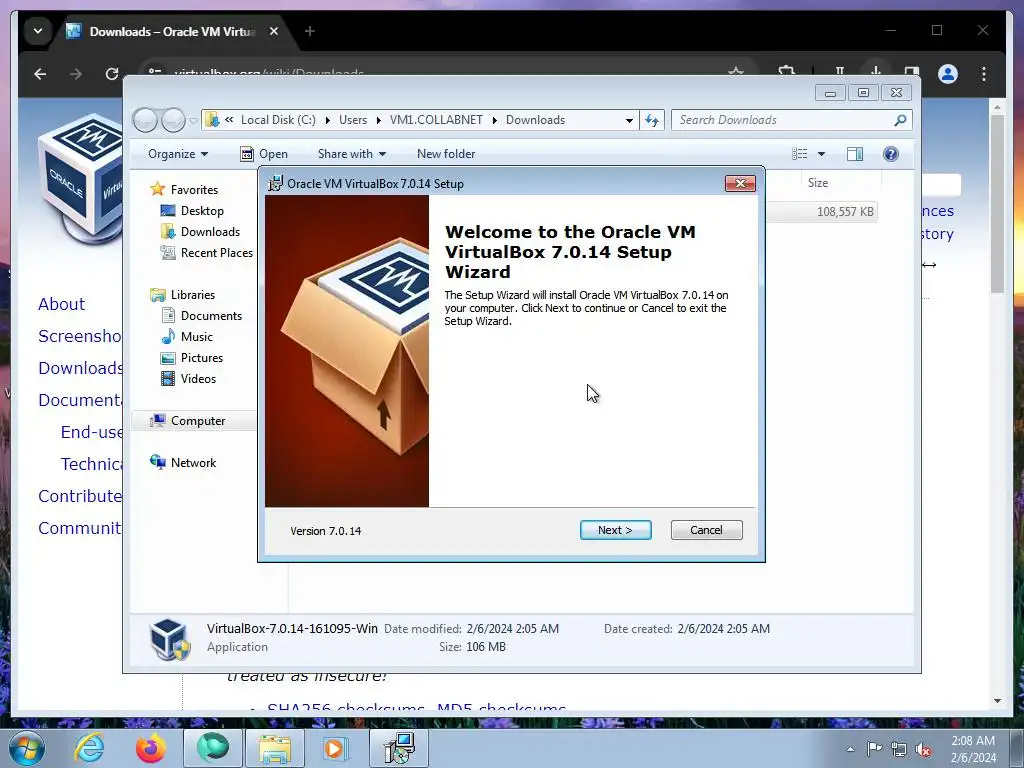Open the Organize menu in Explorer
1024x768 pixels.
[x=178, y=154]
